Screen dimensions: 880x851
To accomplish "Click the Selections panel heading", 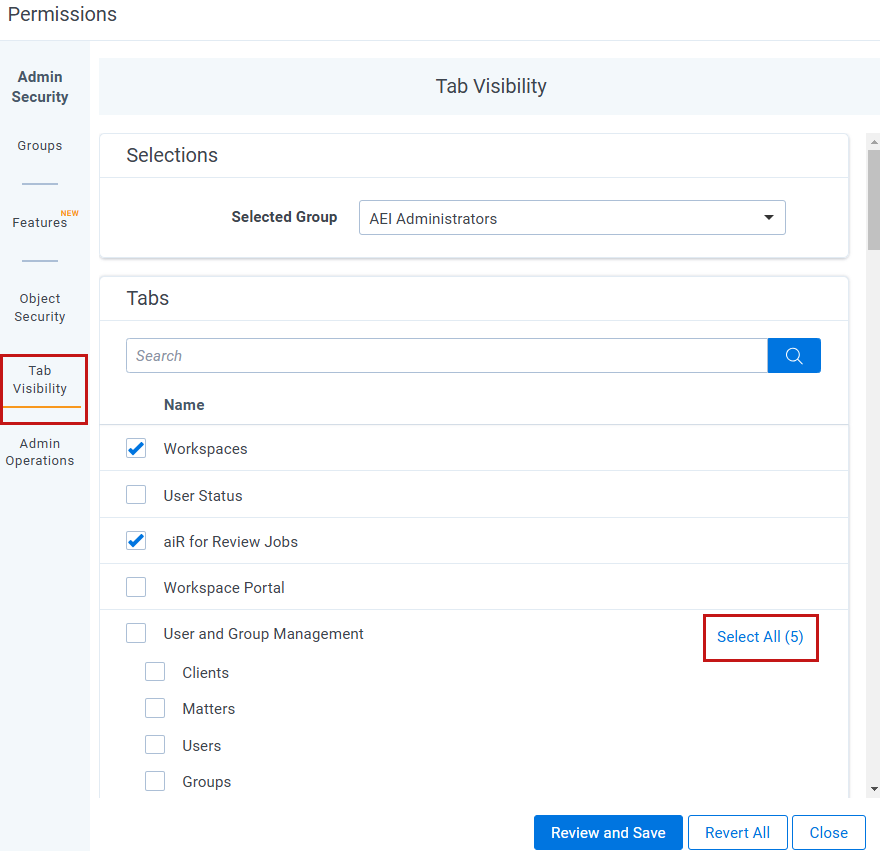I will pyautogui.click(x=172, y=155).
